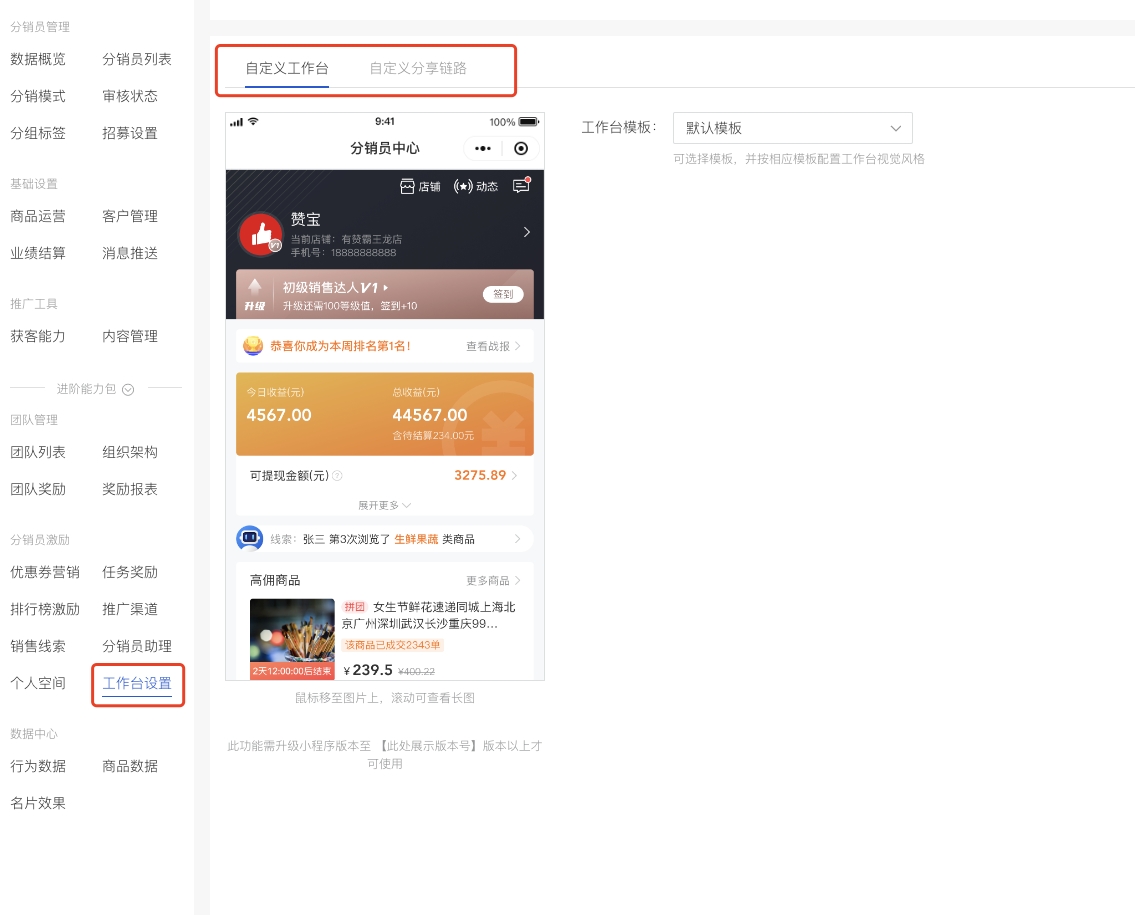Select 业绩结算 in sidebar

(38, 253)
